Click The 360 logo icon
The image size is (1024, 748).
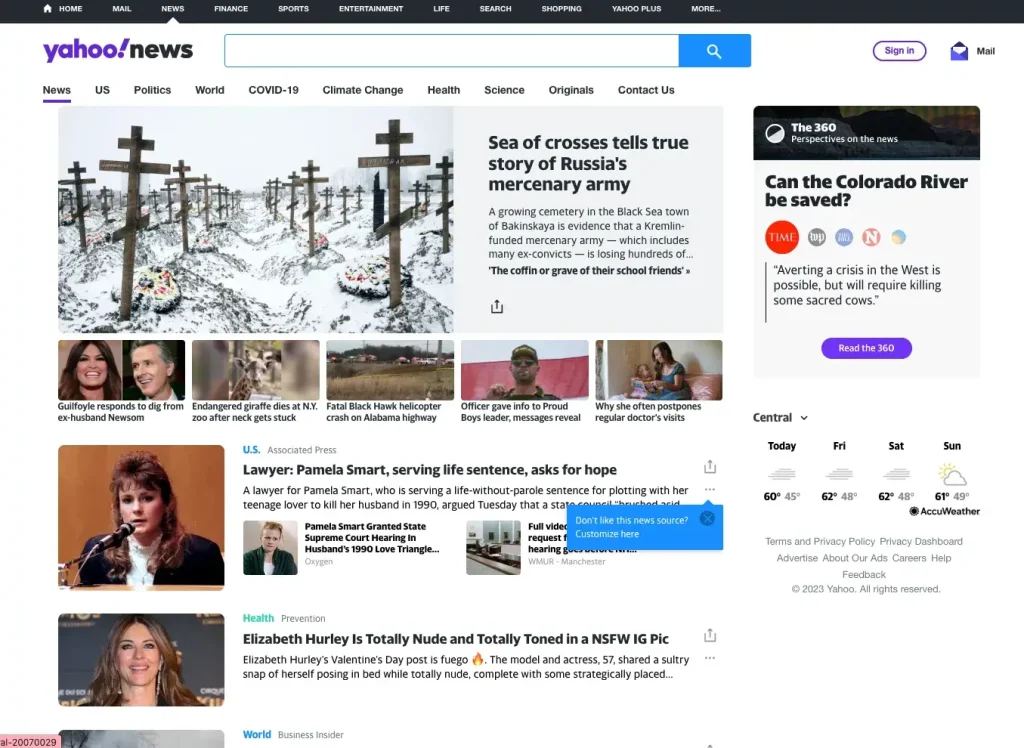(775, 133)
